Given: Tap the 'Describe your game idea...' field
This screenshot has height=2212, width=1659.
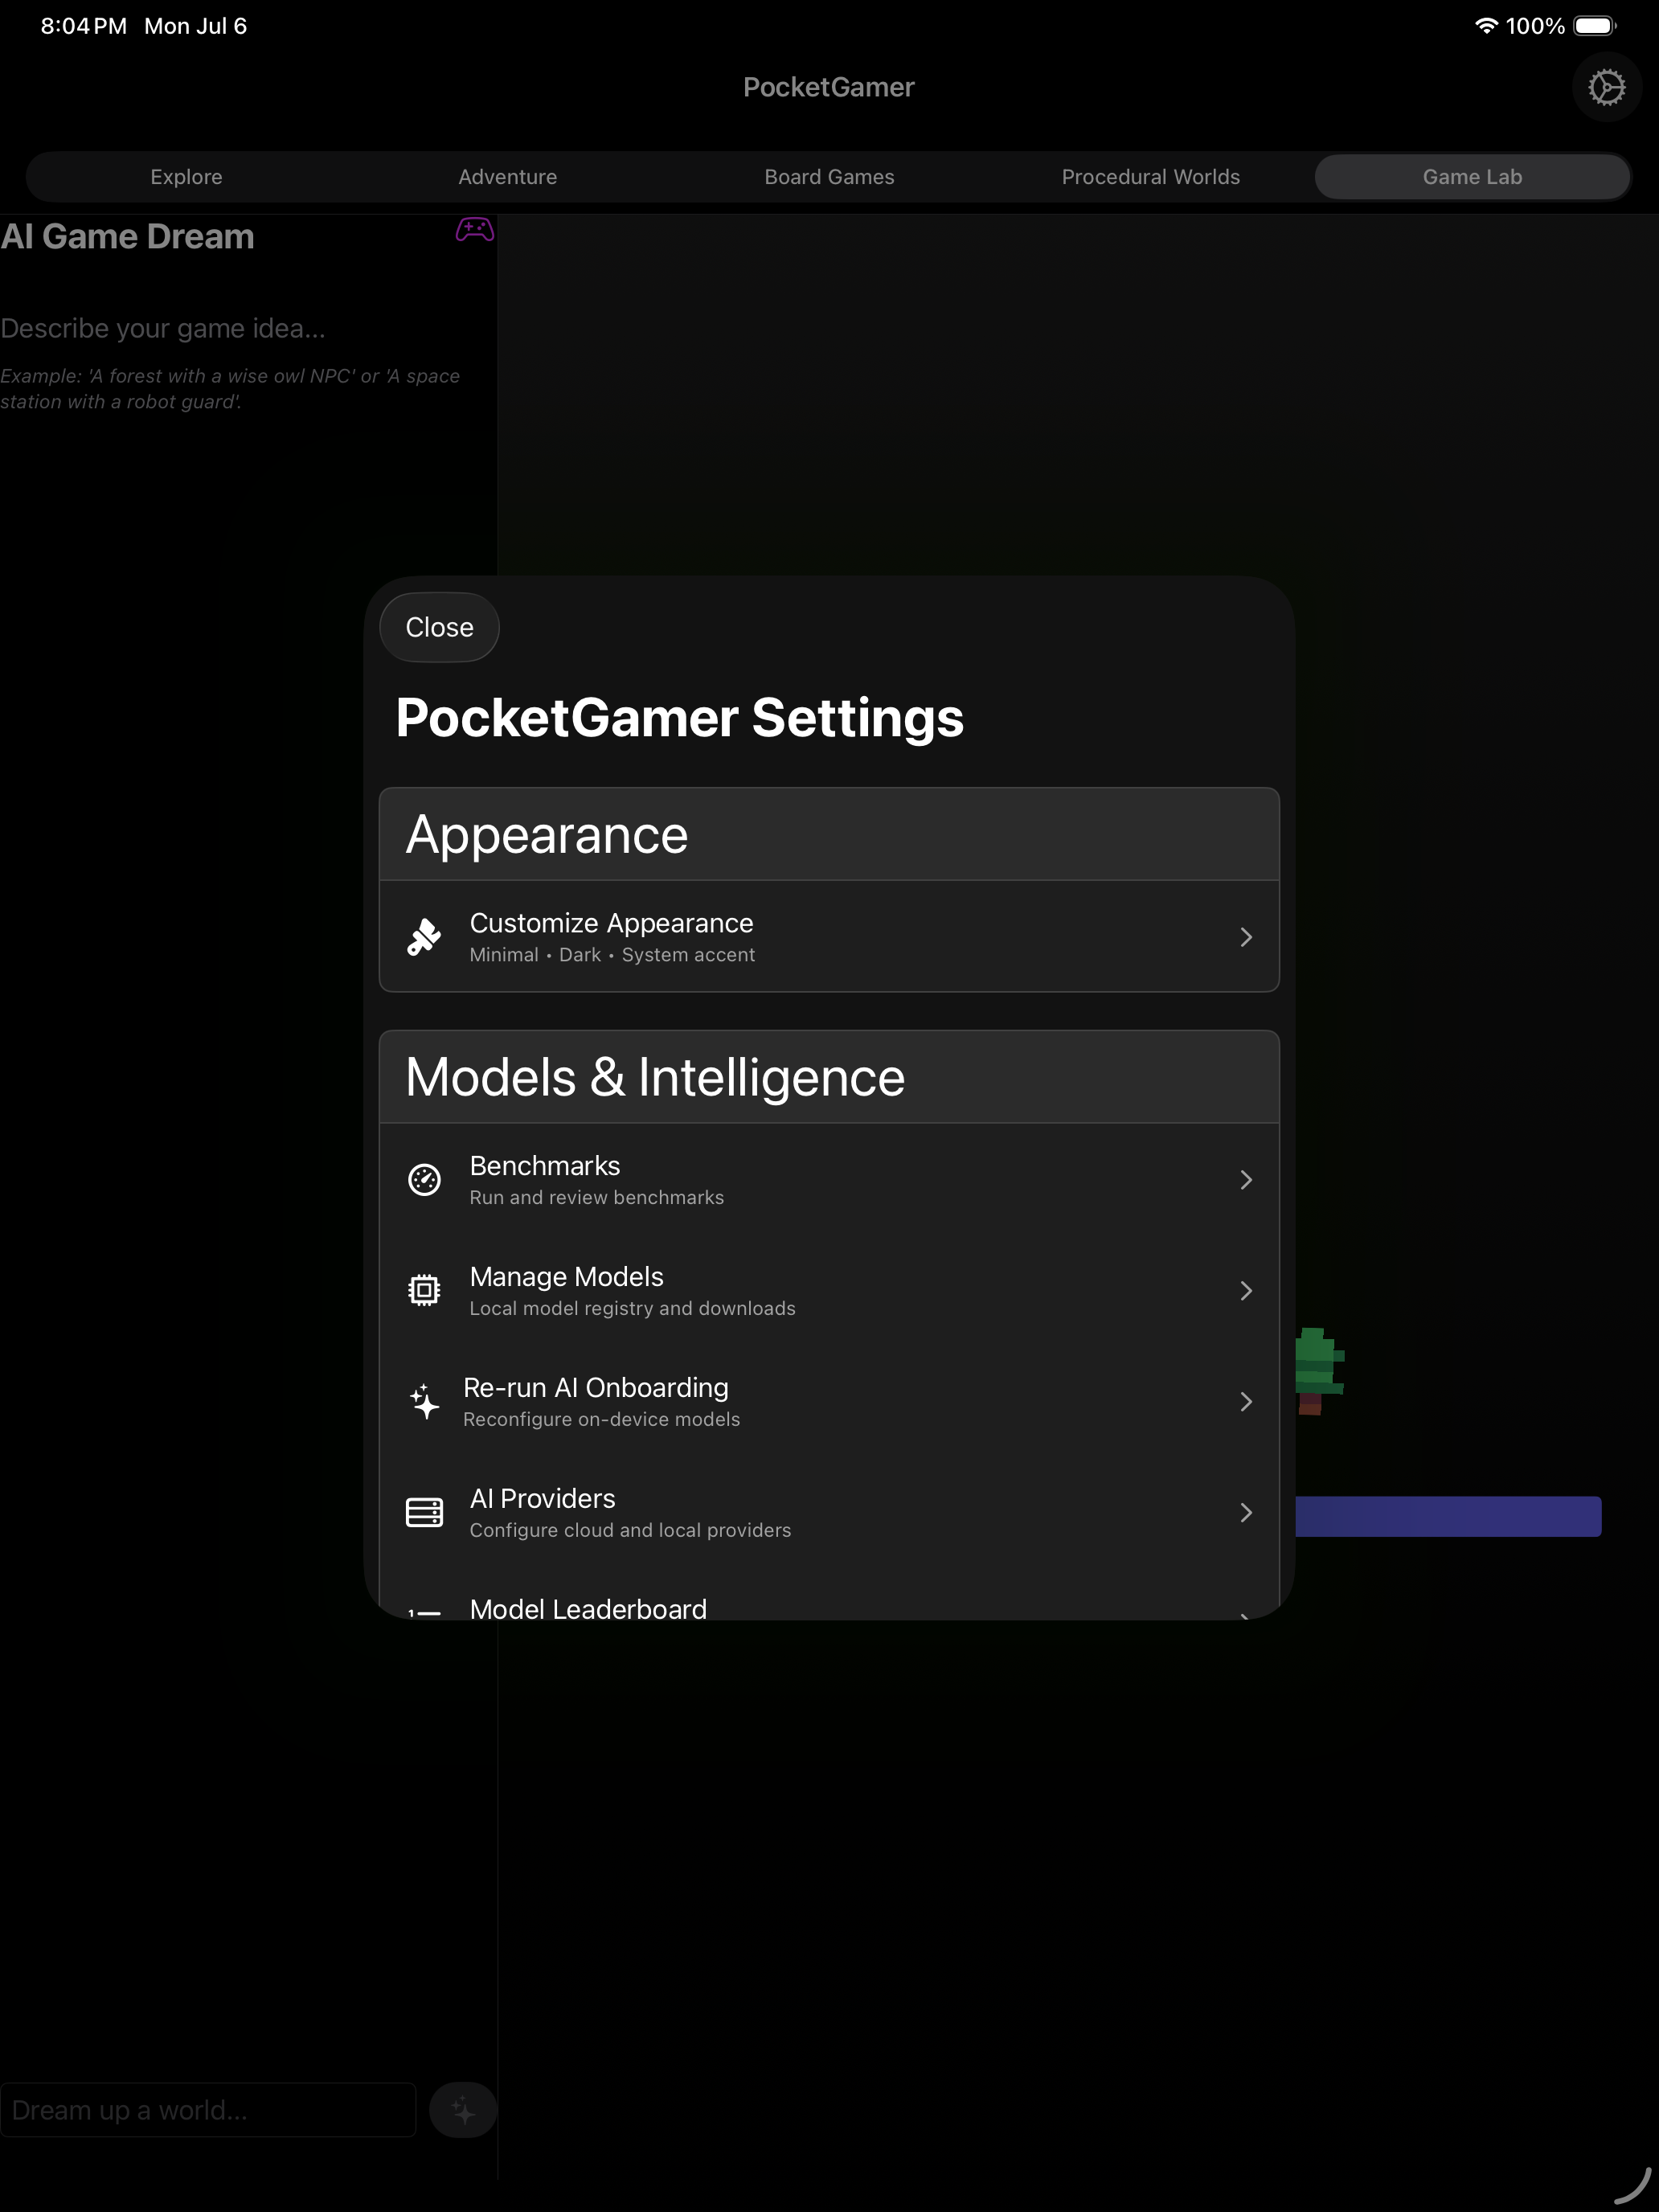Looking at the screenshot, I should tap(163, 328).
